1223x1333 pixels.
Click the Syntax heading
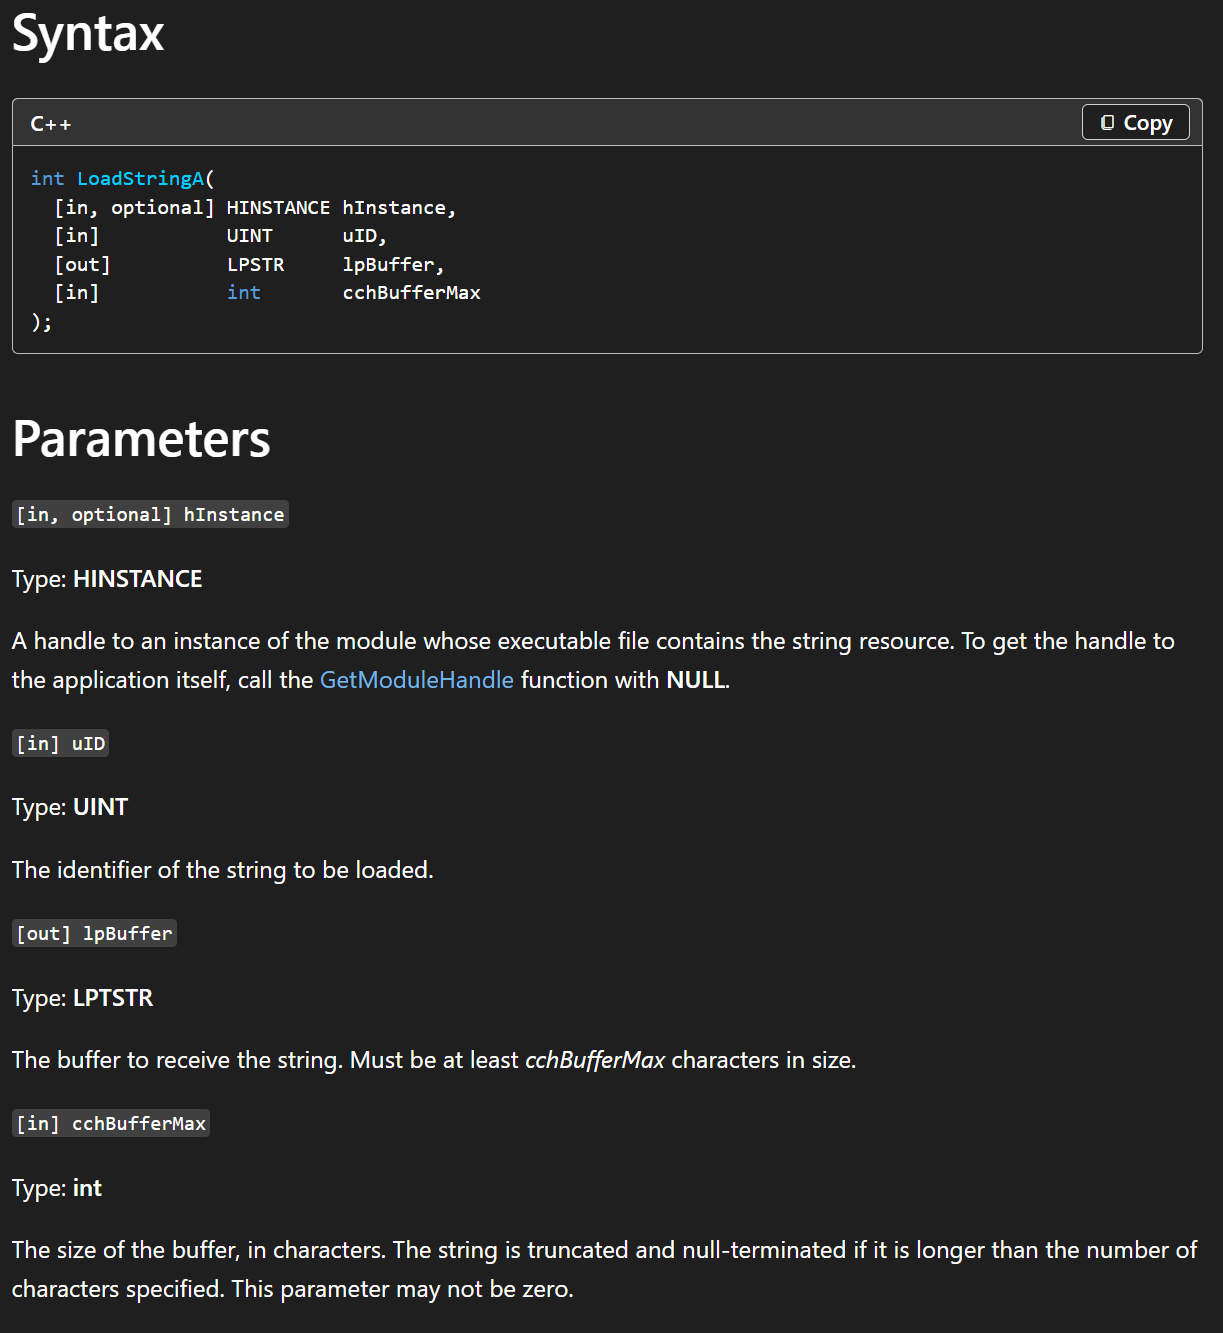coord(88,34)
